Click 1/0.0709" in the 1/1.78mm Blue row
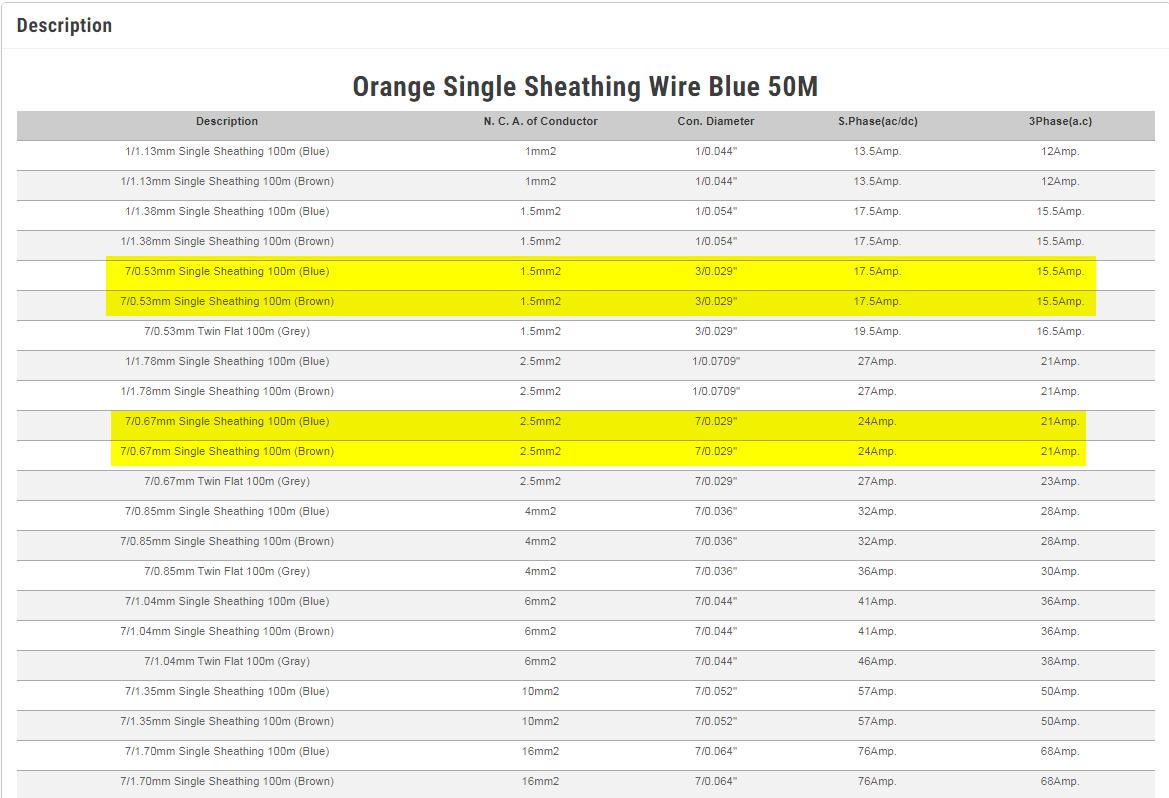Screen dimensions: 1169x798 (x=716, y=361)
